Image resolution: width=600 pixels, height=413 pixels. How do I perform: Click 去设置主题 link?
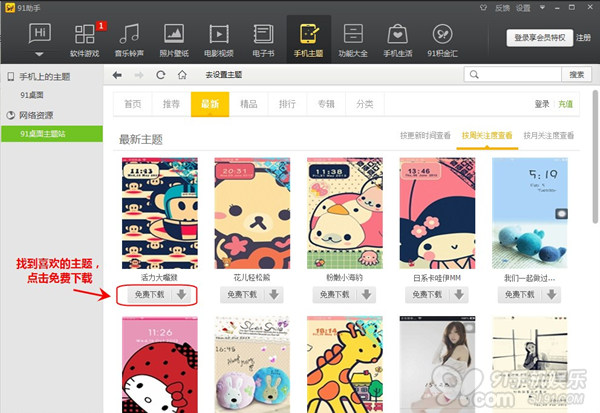click(223, 75)
